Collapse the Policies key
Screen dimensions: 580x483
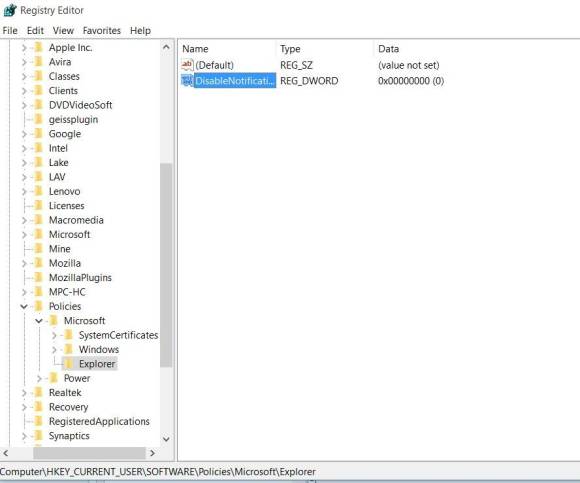[24, 306]
